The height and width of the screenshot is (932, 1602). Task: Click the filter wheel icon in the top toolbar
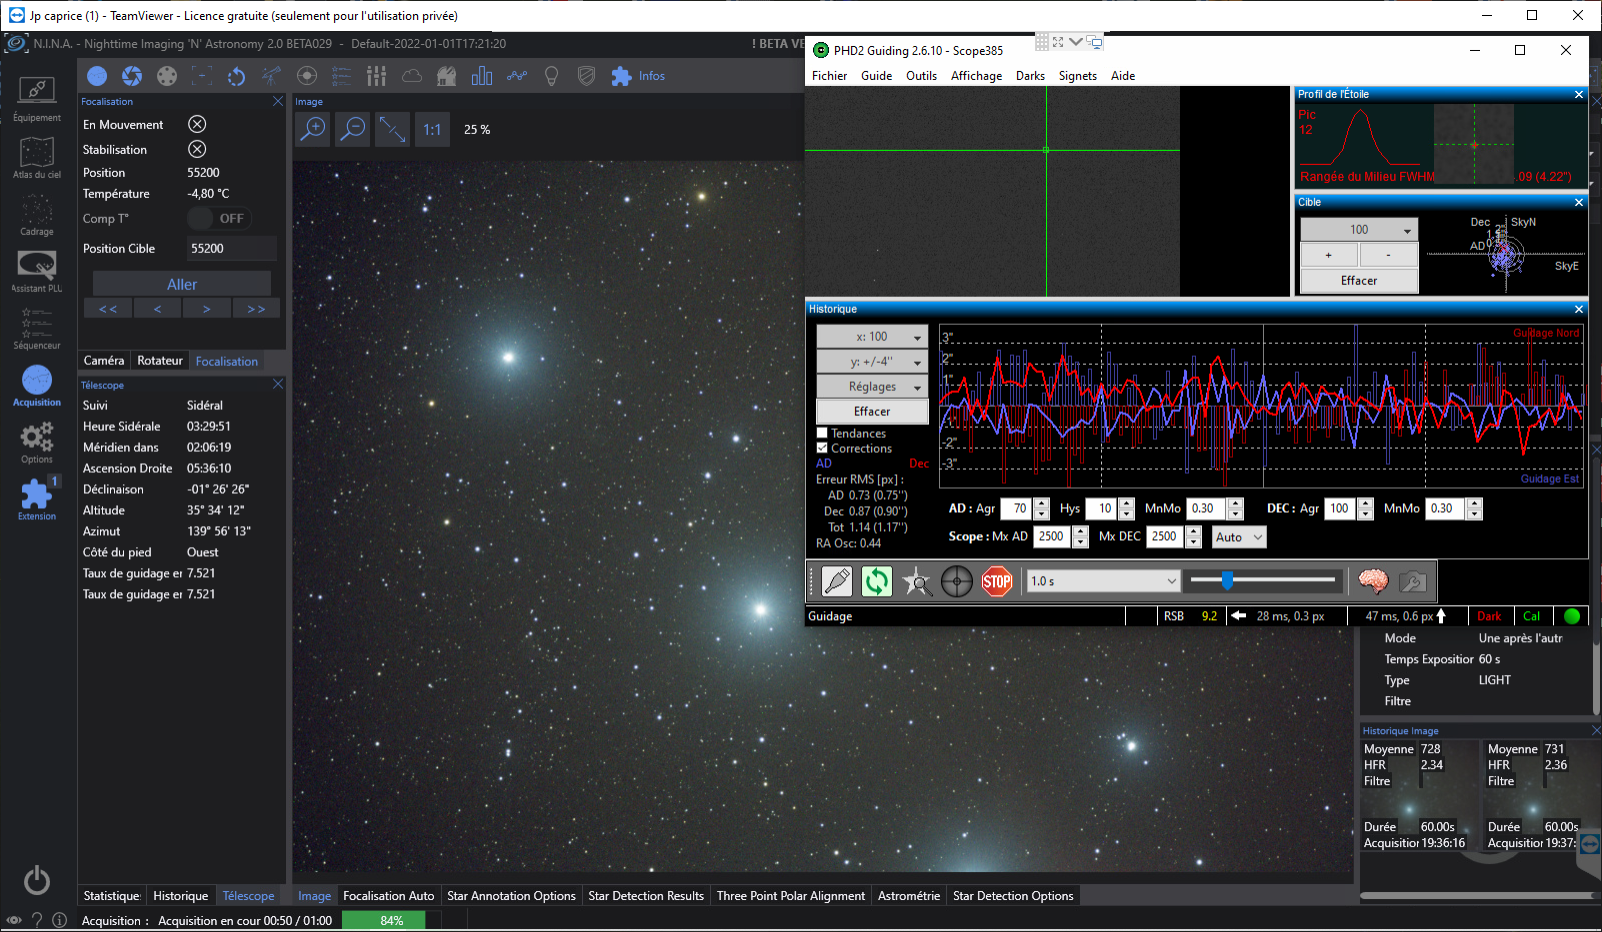[x=167, y=76]
